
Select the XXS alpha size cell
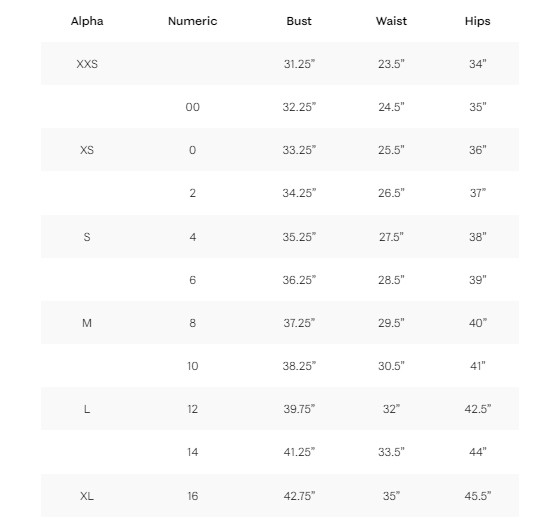tap(87, 64)
